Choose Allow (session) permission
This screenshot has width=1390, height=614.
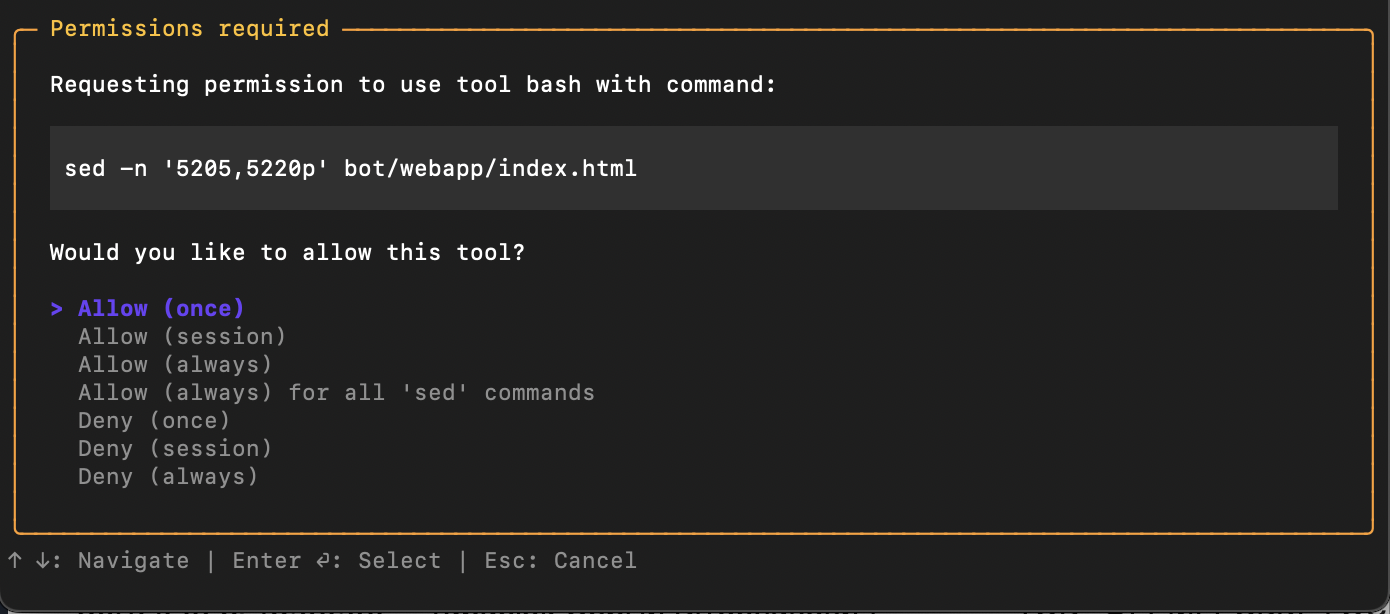point(182,337)
